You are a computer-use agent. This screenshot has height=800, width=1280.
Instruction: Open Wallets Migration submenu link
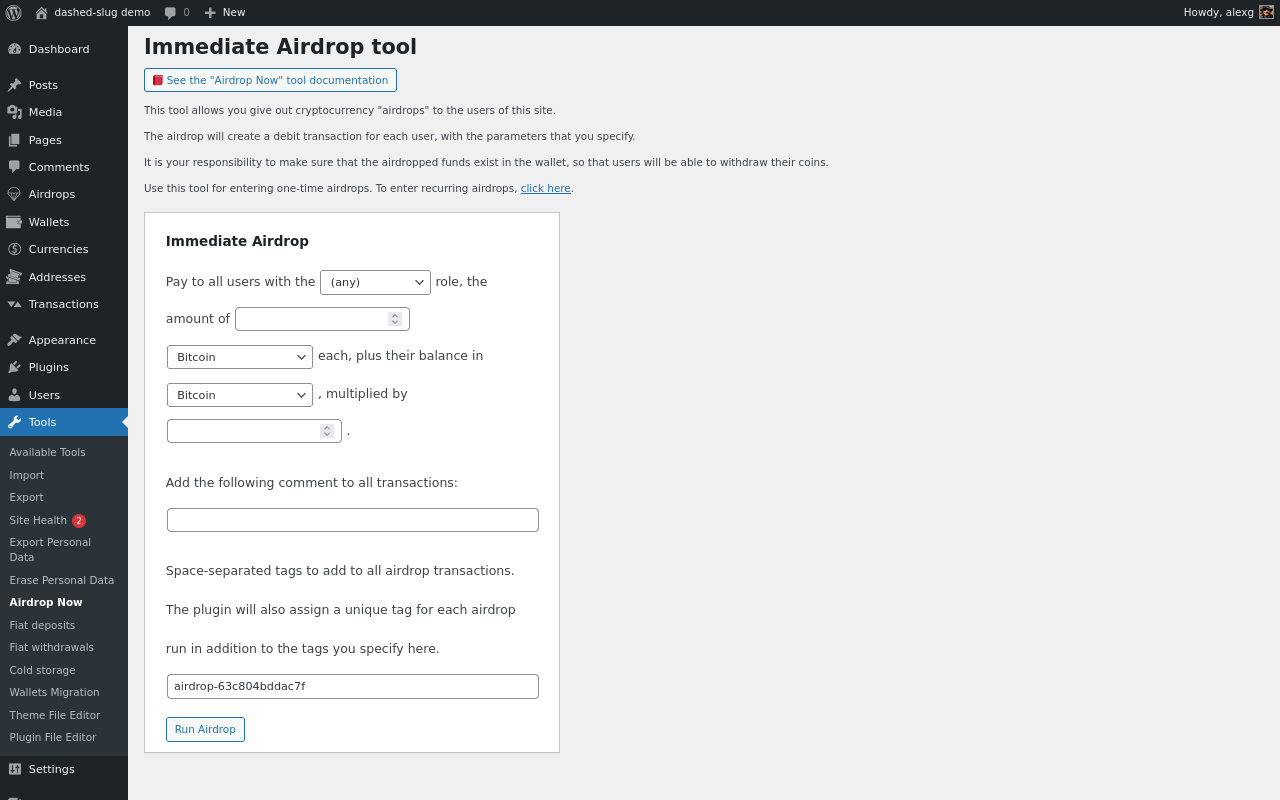pos(54,693)
